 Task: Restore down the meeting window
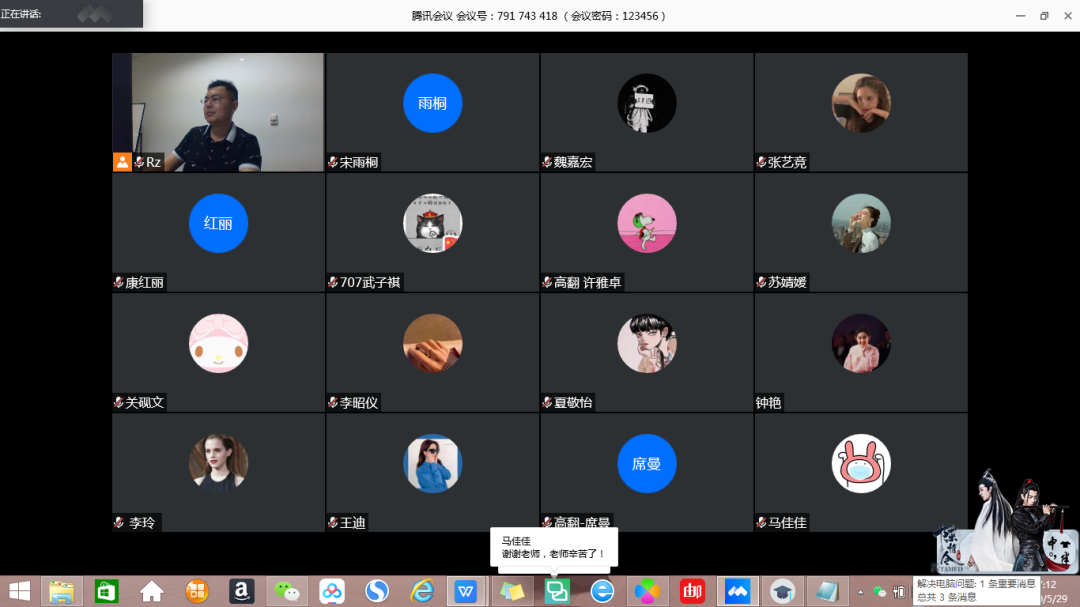pos(1043,16)
